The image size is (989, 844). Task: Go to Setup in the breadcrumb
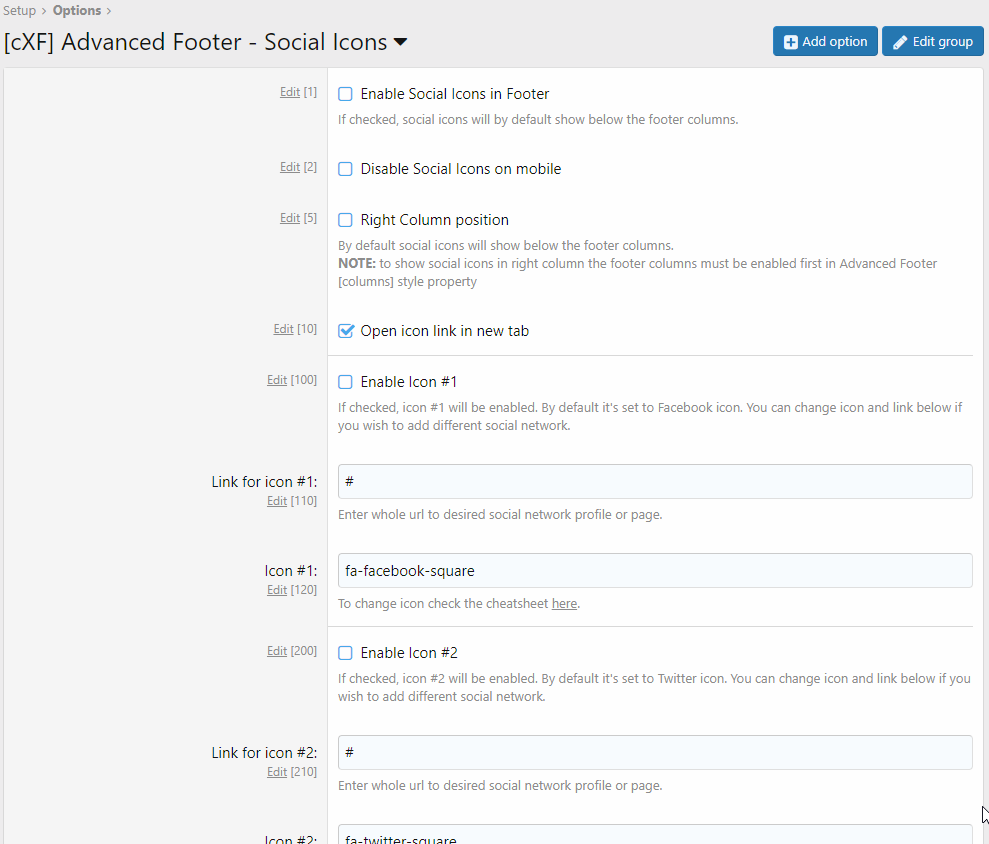[x=19, y=11]
